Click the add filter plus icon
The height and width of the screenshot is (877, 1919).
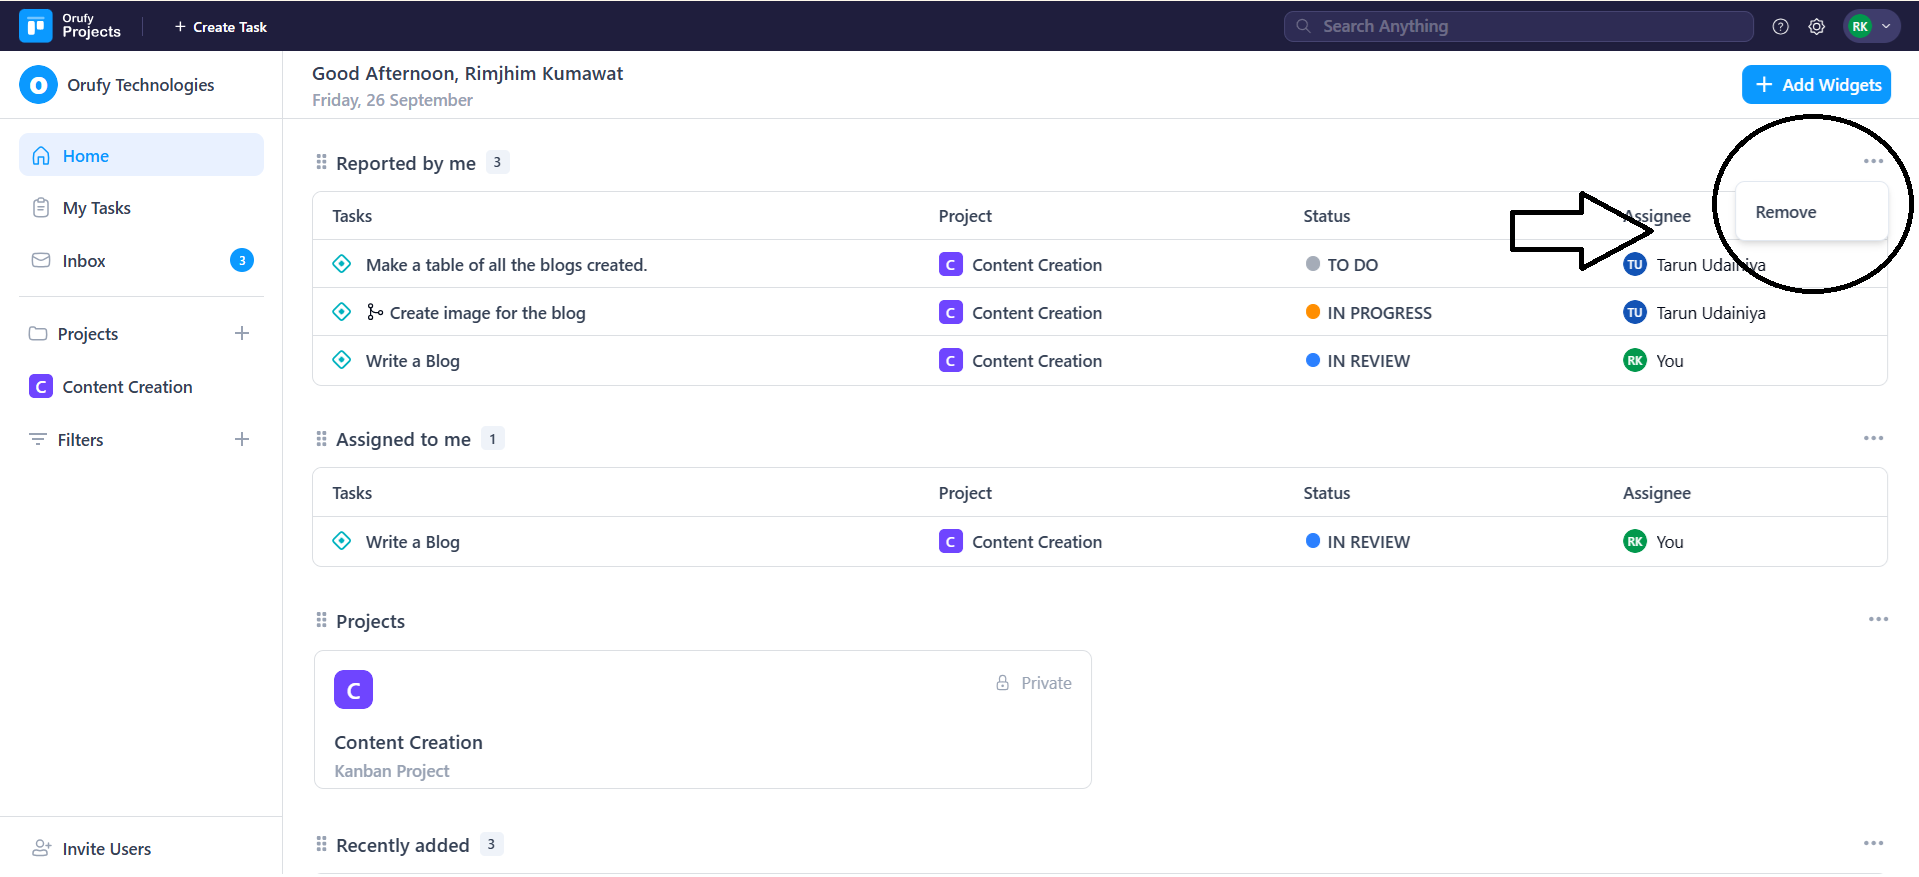[242, 439]
